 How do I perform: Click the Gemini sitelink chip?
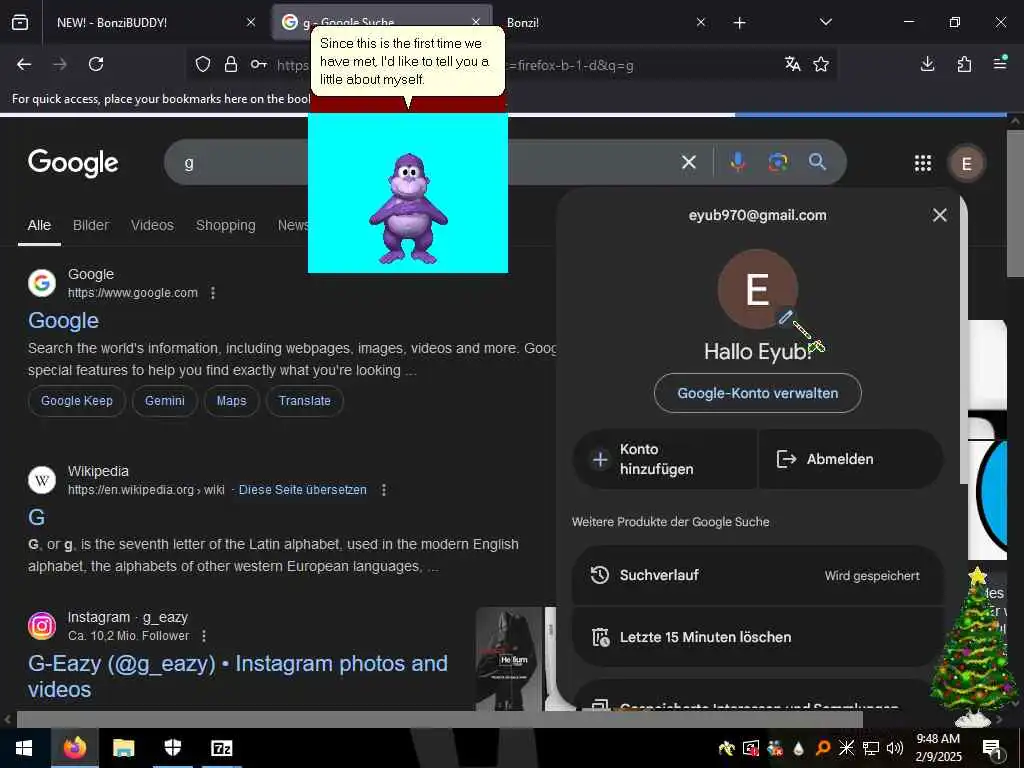point(165,401)
